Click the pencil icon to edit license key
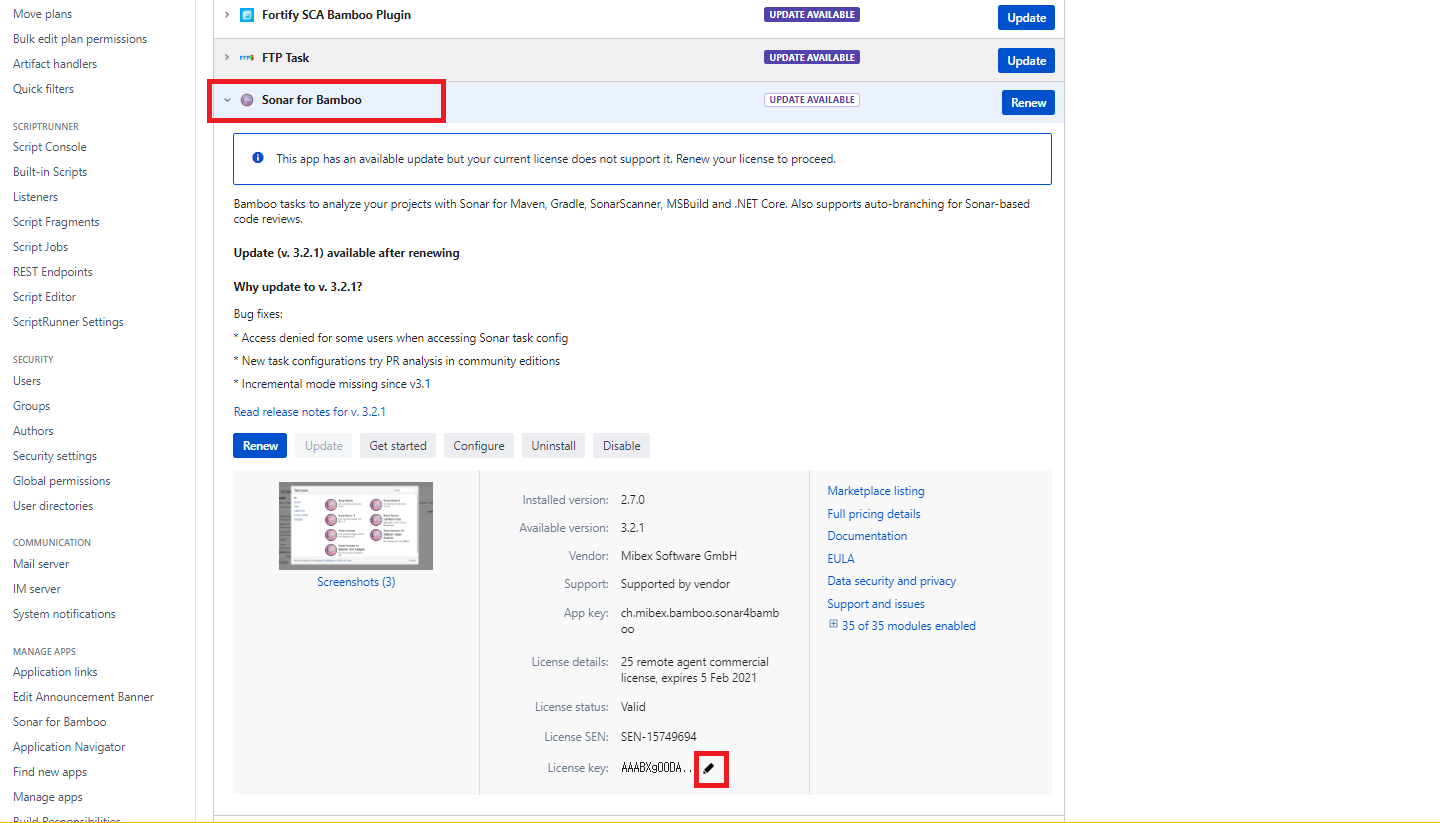This screenshot has width=1440, height=823. 709,768
